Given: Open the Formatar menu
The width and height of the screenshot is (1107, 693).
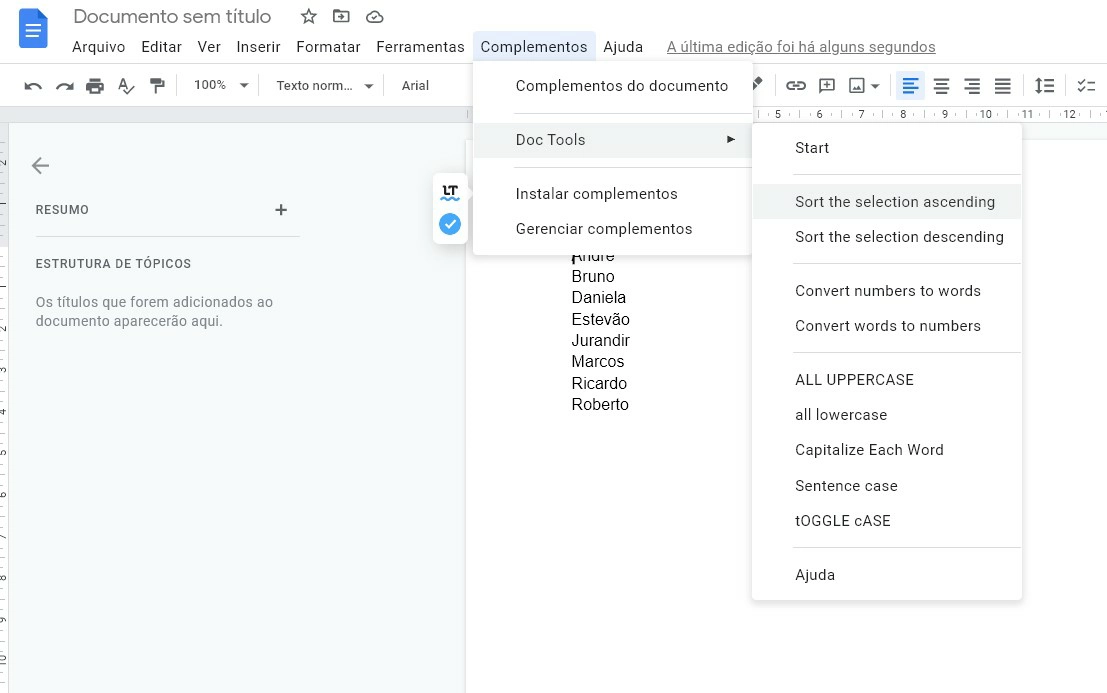Looking at the screenshot, I should [328, 47].
